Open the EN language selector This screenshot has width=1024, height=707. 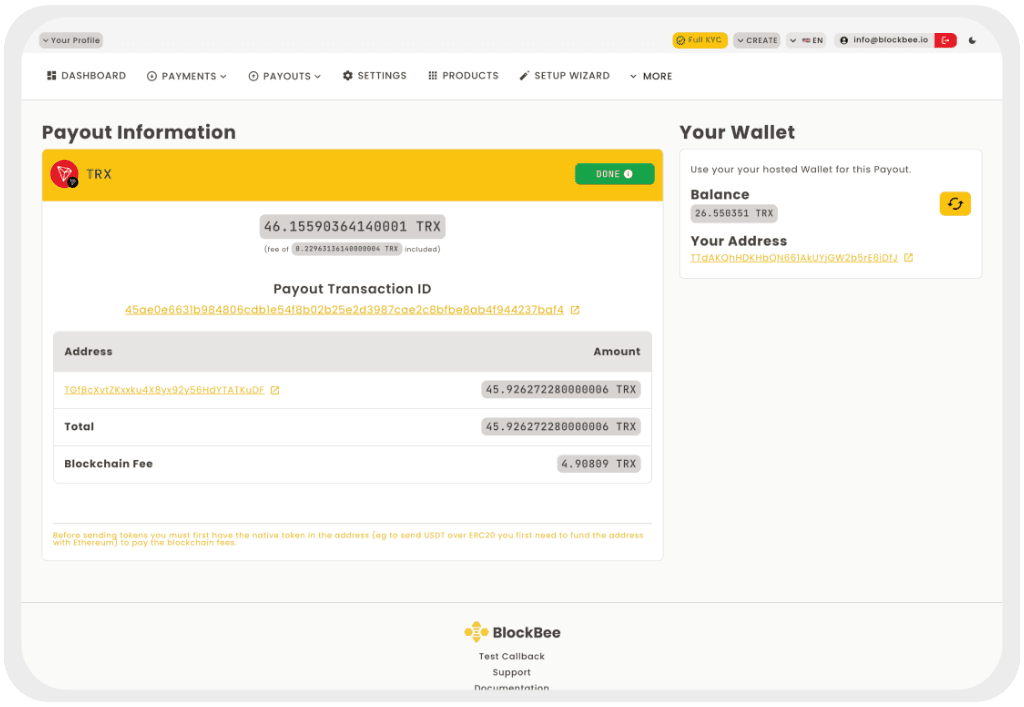pyautogui.click(x=806, y=40)
